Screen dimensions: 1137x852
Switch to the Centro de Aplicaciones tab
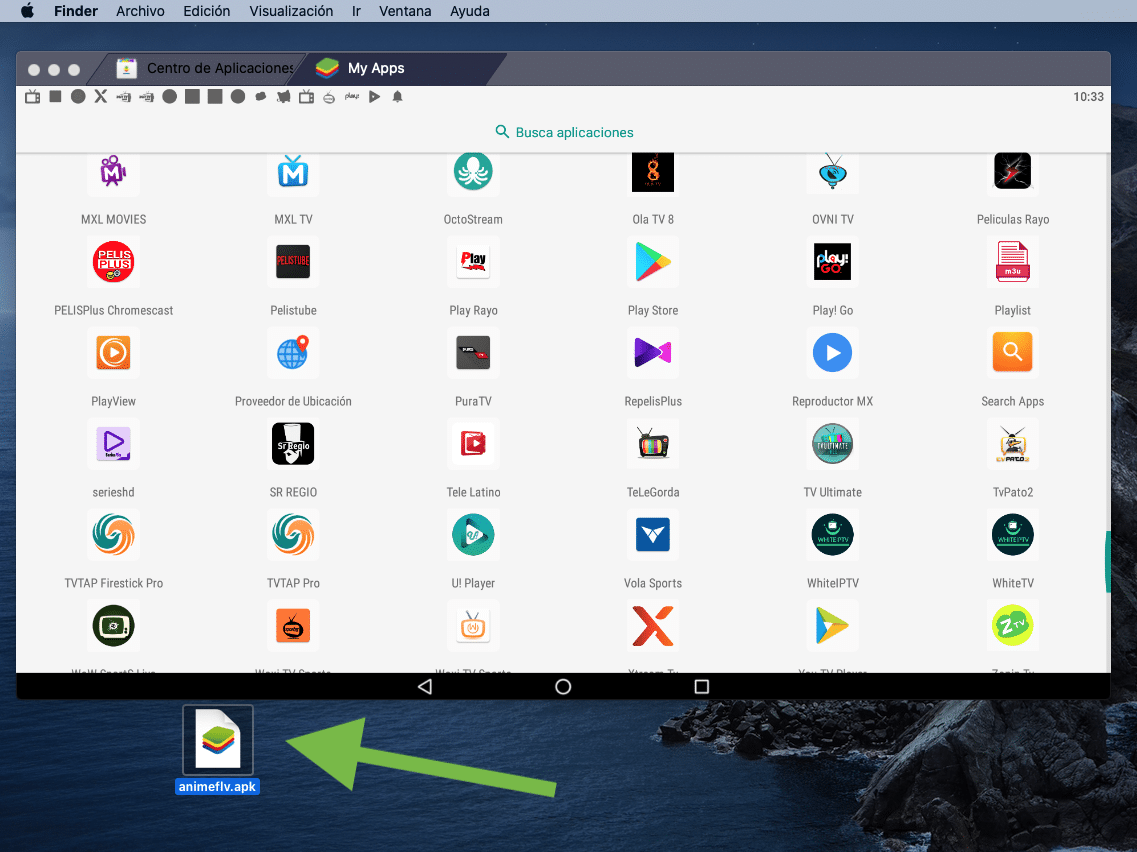point(204,68)
